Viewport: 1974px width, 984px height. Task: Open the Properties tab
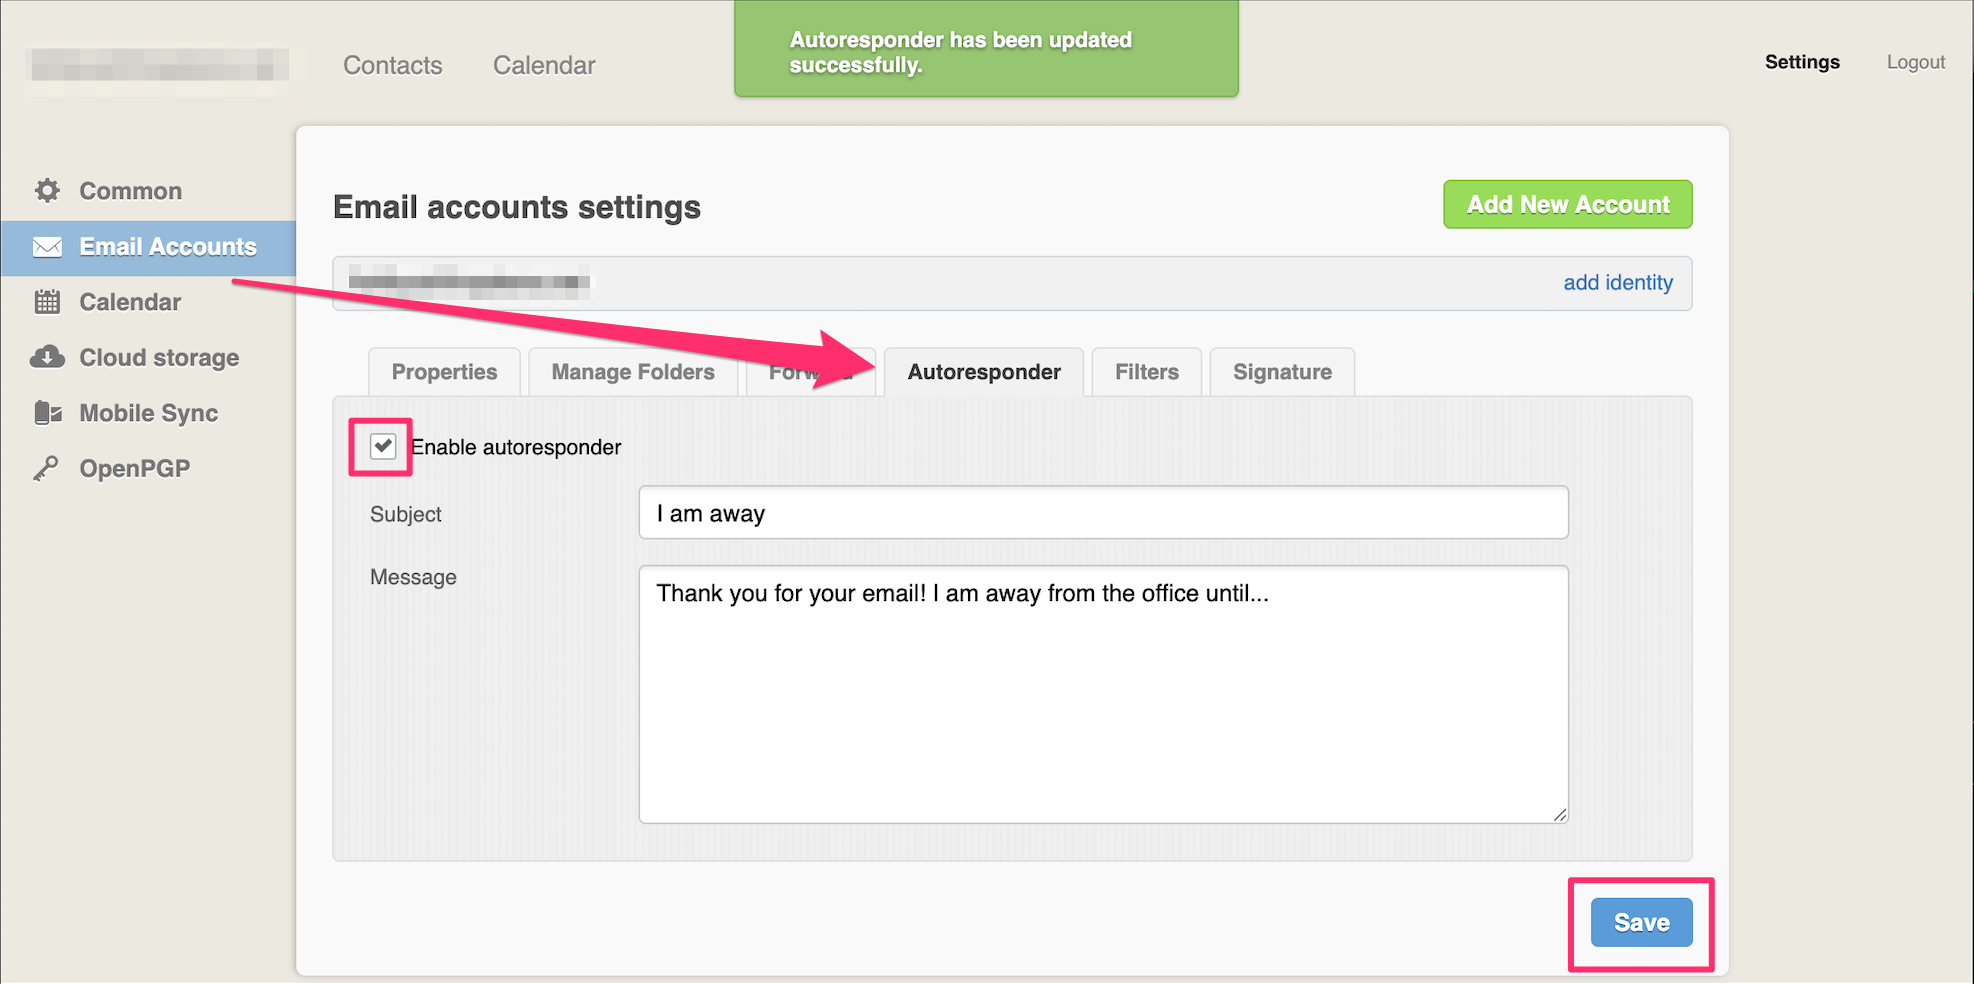444,372
